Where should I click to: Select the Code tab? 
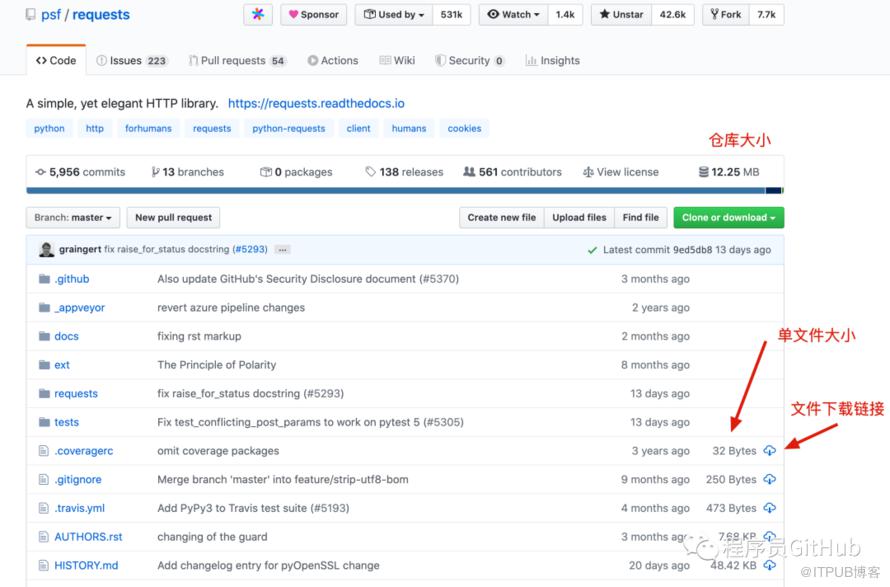point(56,60)
